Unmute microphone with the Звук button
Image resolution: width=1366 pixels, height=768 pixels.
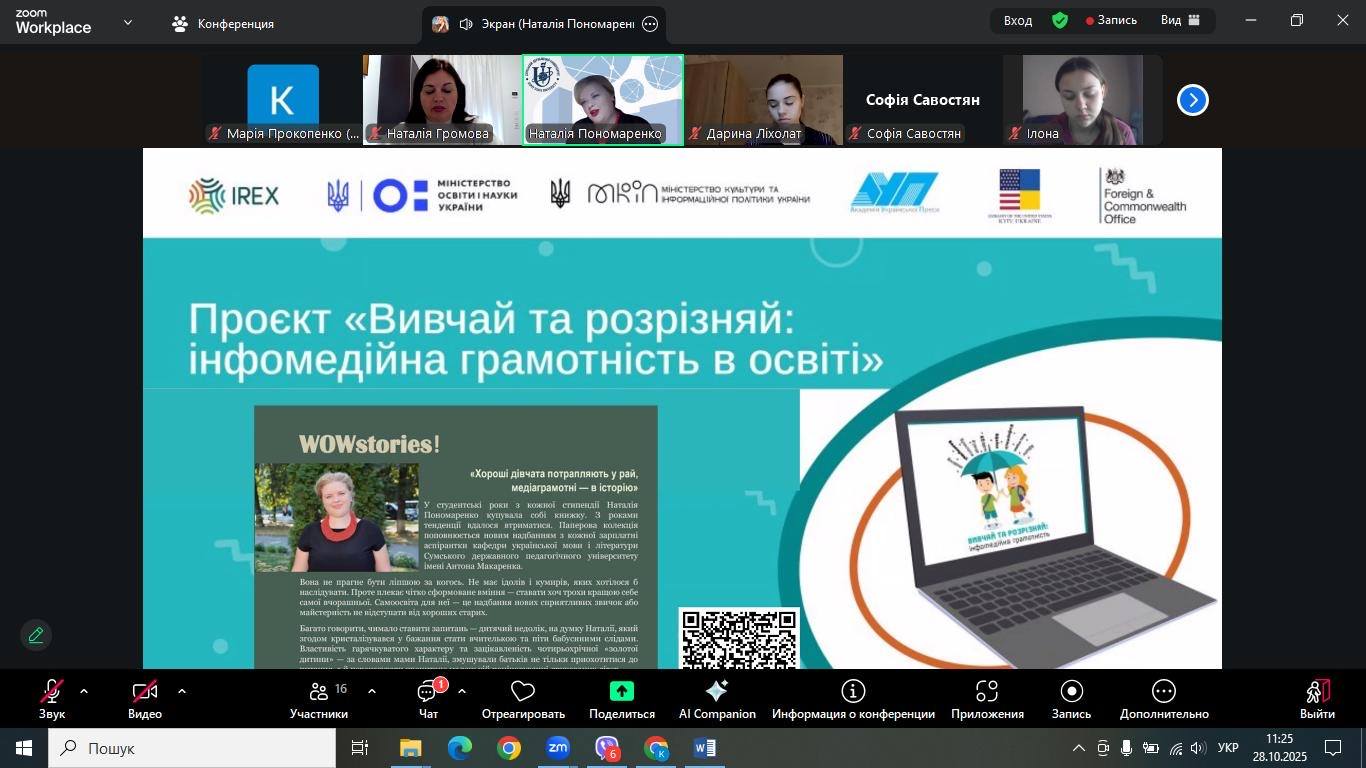[52, 699]
